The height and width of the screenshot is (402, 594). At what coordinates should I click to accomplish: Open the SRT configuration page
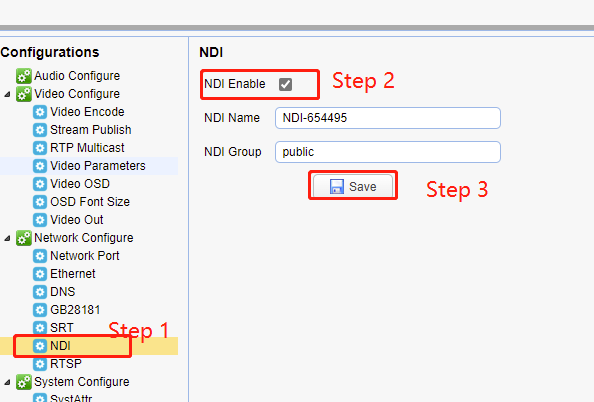pyautogui.click(x=62, y=328)
